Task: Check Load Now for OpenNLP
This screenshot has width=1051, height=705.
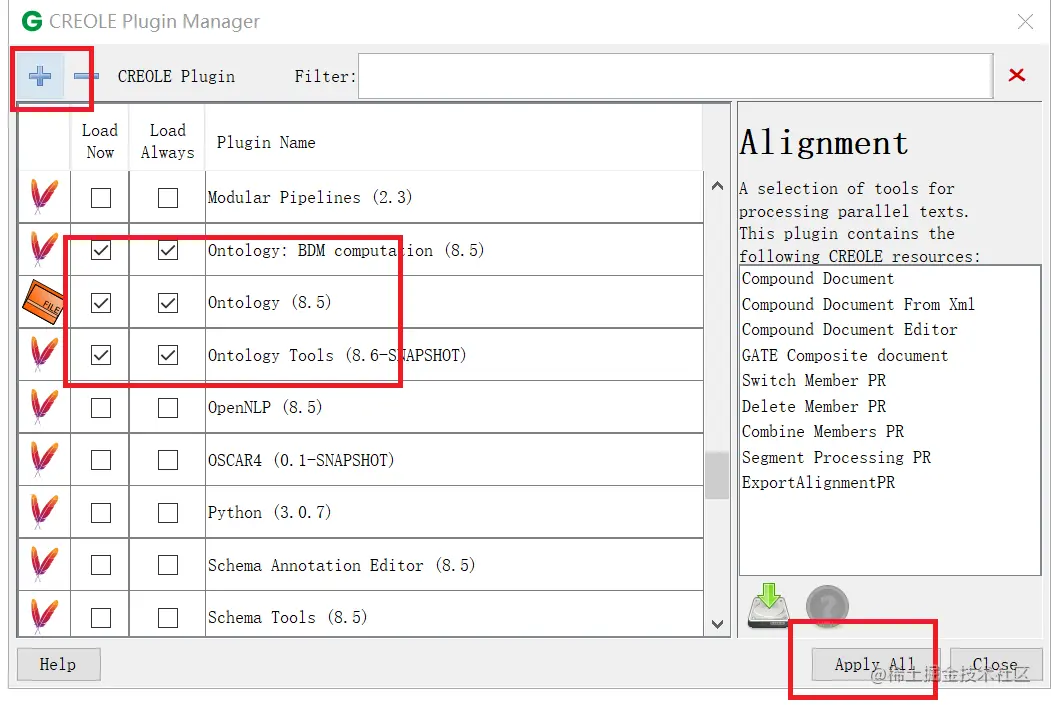Action: pos(101,408)
